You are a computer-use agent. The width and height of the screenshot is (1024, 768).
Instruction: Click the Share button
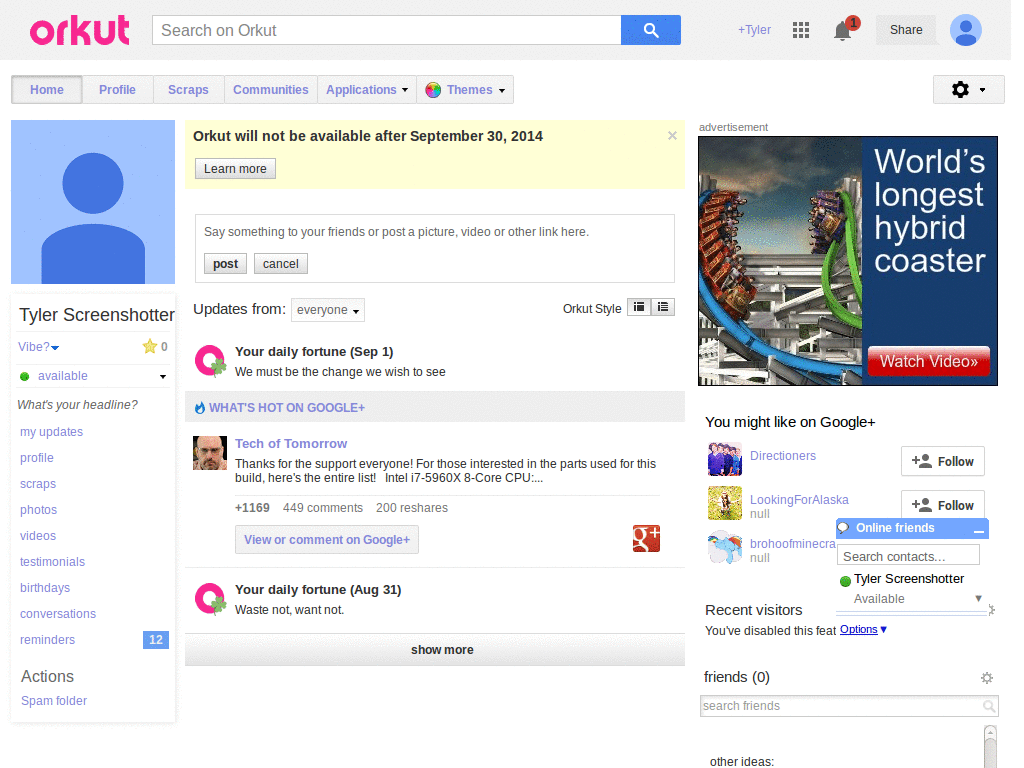(906, 30)
